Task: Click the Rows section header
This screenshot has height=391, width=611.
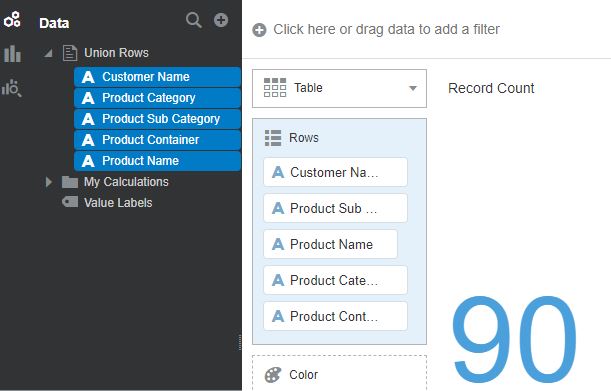Action: [x=304, y=138]
